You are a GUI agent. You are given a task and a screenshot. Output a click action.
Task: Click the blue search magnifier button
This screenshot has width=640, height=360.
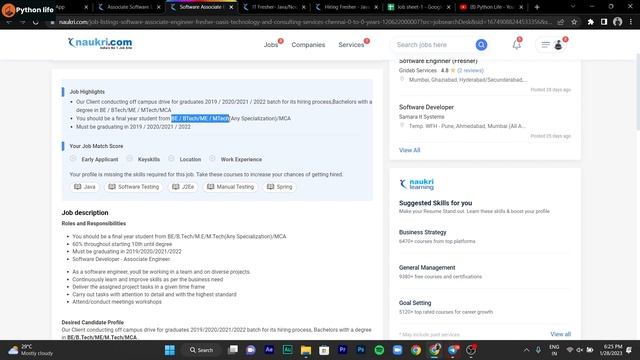coord(481,45)
